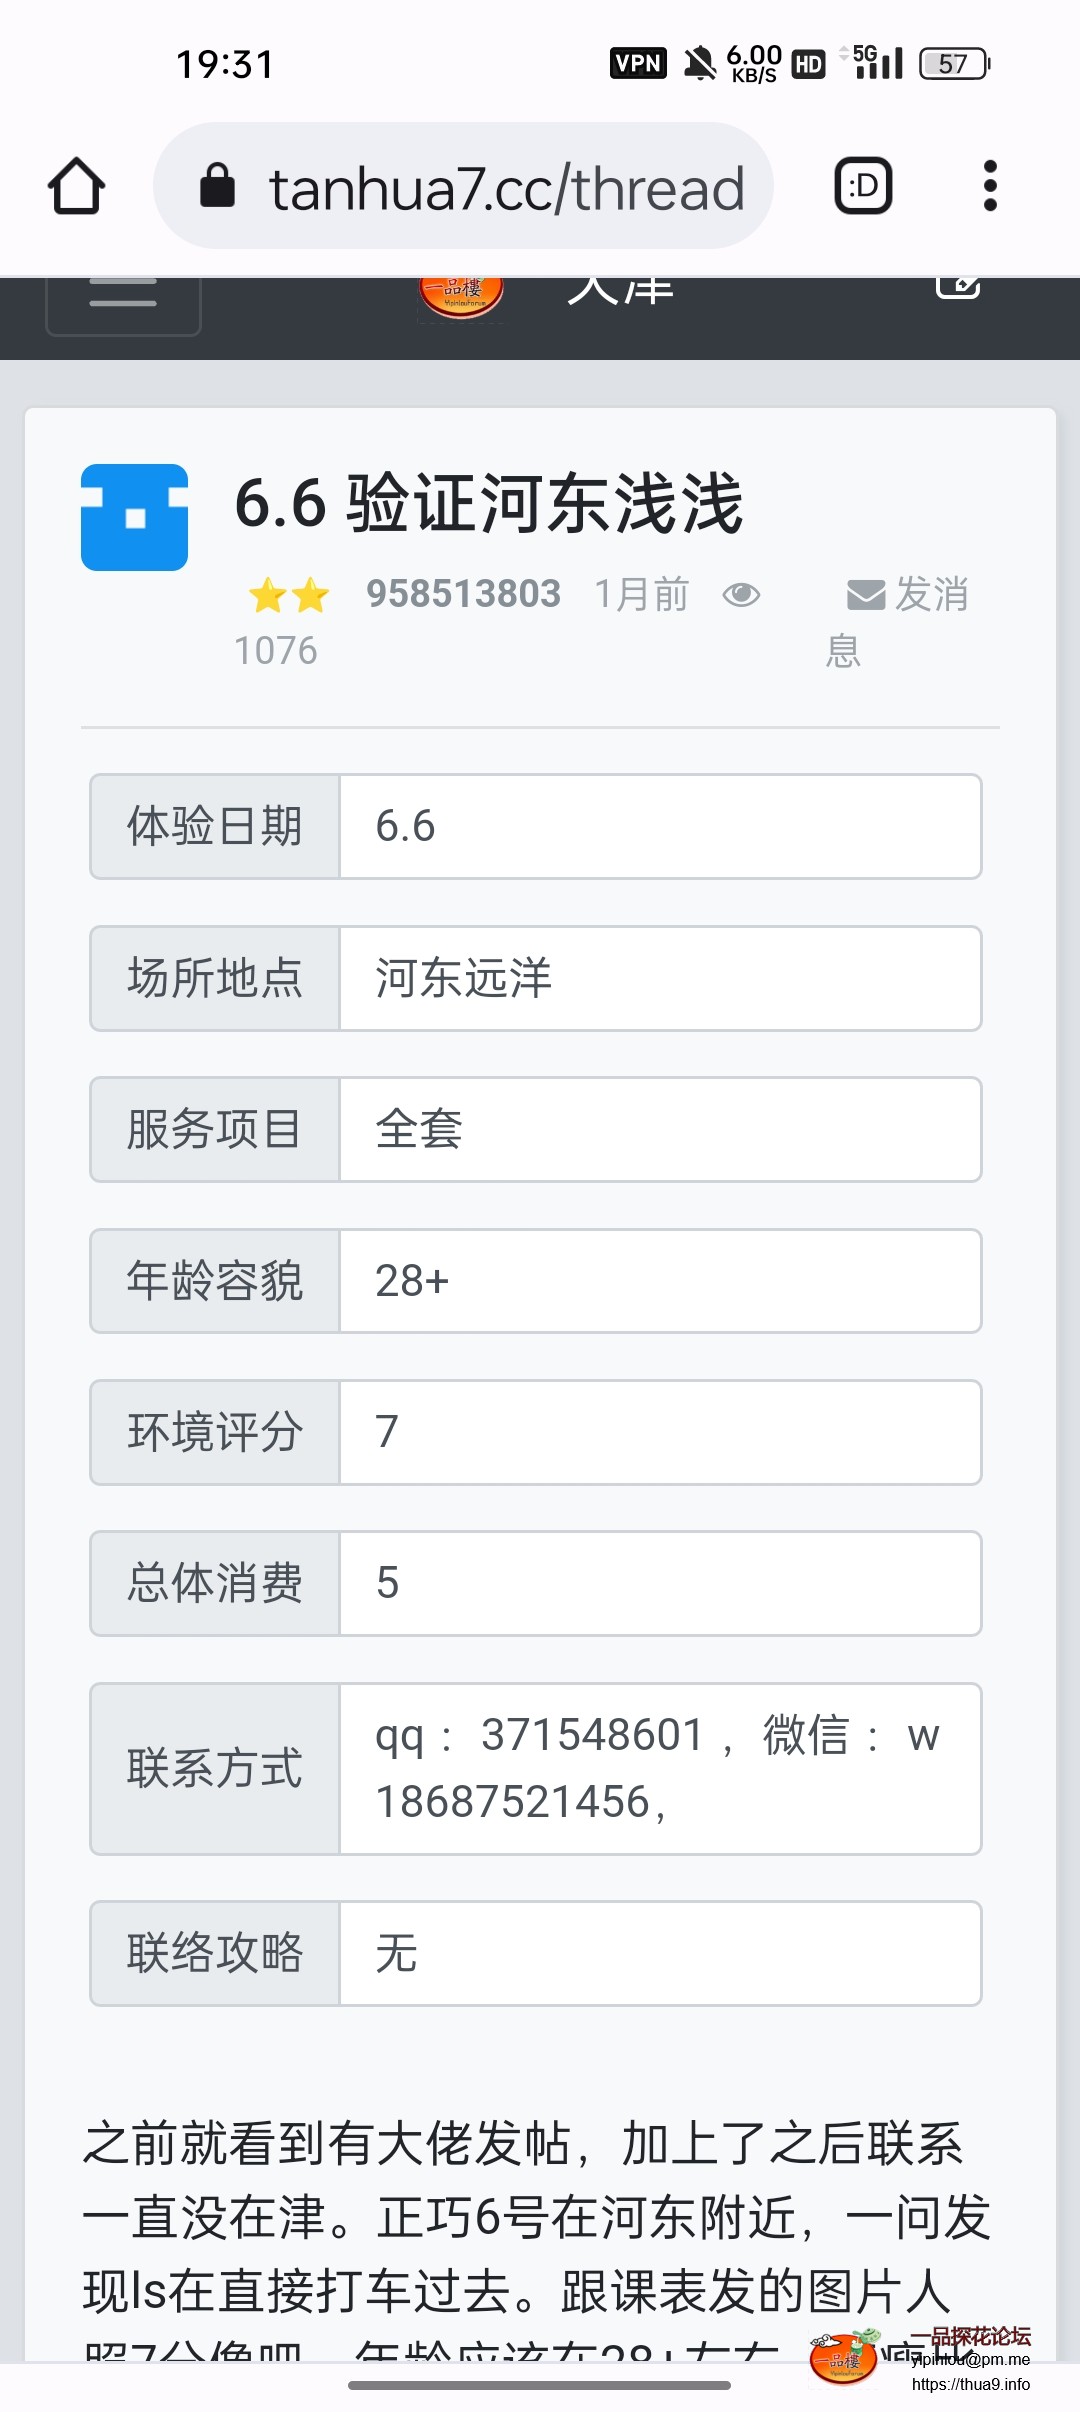Click the two-star rating icons
Viewport: 1080px width, 2412px height.
coord(289,595)
